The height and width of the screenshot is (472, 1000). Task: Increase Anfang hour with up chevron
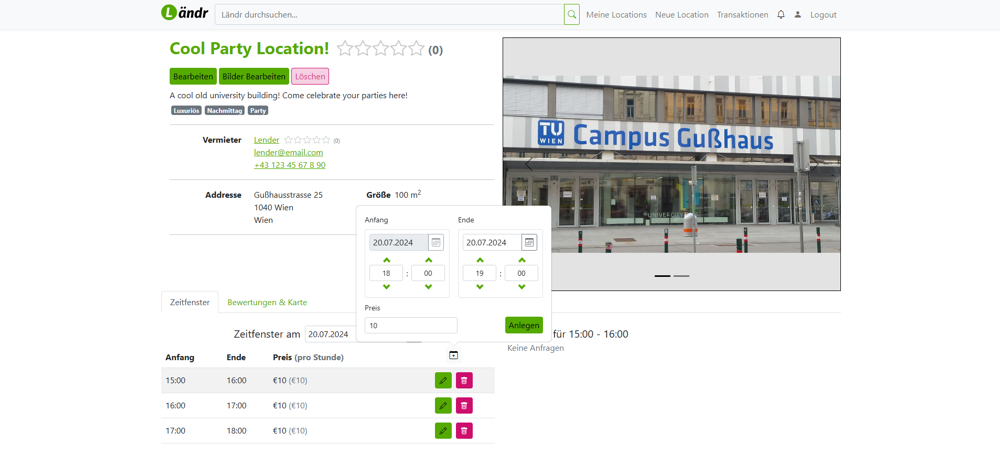point(386,260)
